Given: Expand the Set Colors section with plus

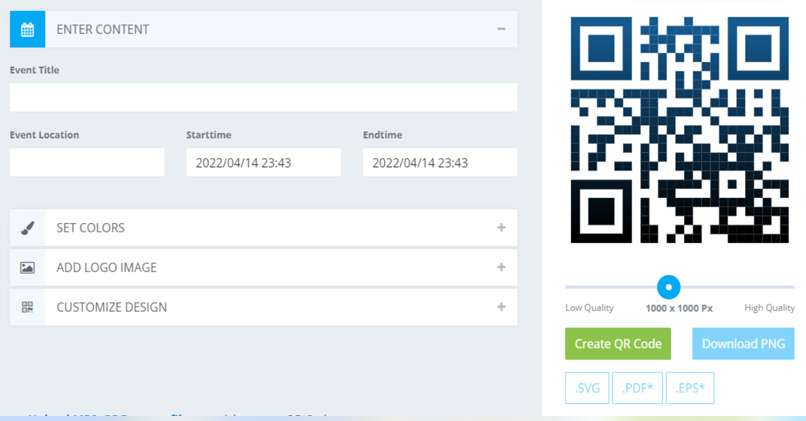Looking at the screenshot, I should 501,227.
